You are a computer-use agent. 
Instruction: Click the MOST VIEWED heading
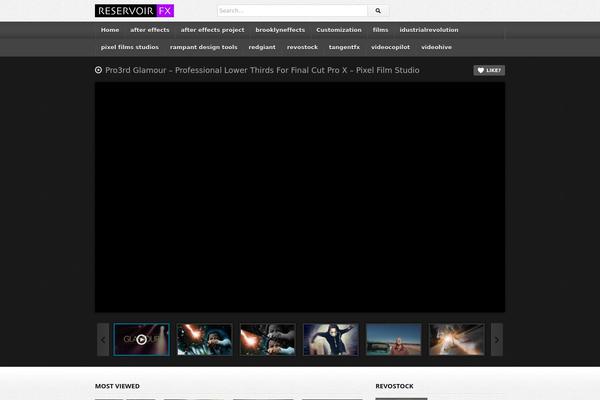[117, 386]
